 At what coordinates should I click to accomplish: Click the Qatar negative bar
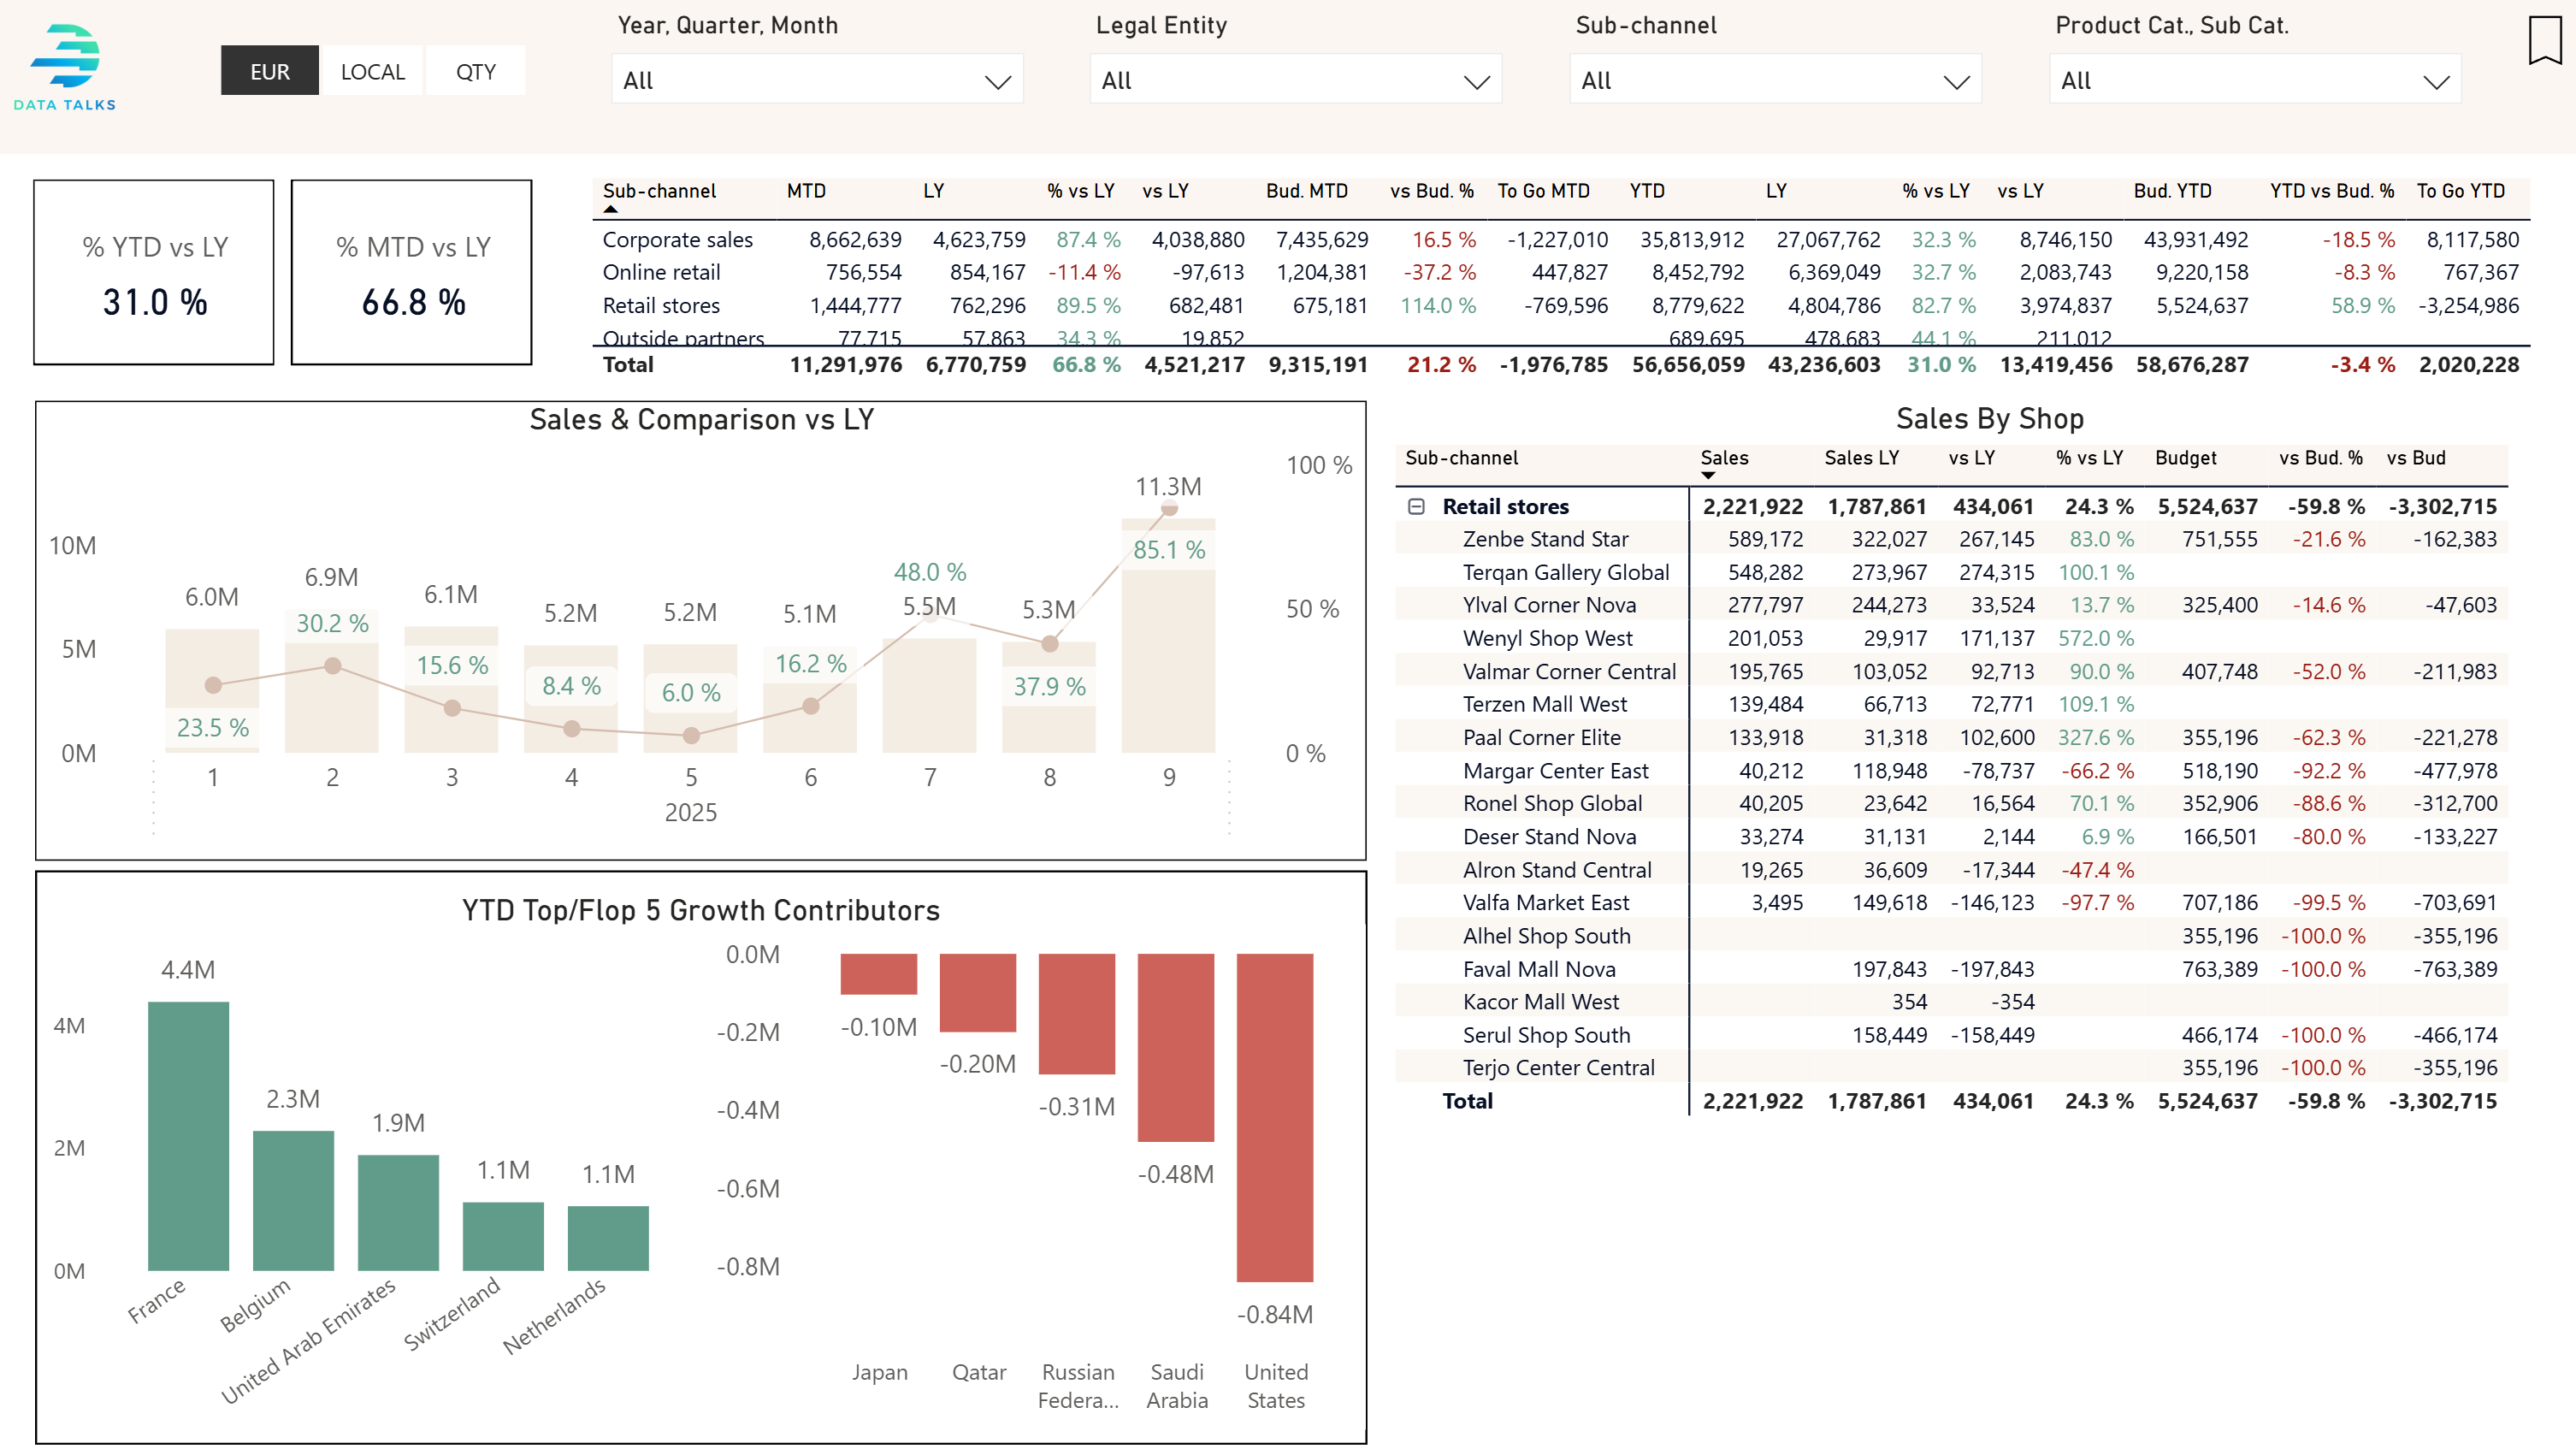tap(977, 993)
